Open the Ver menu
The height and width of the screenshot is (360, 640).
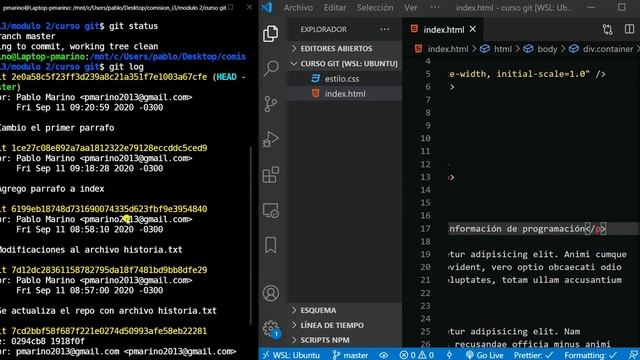pyautogui.click(x=411, y=7)
